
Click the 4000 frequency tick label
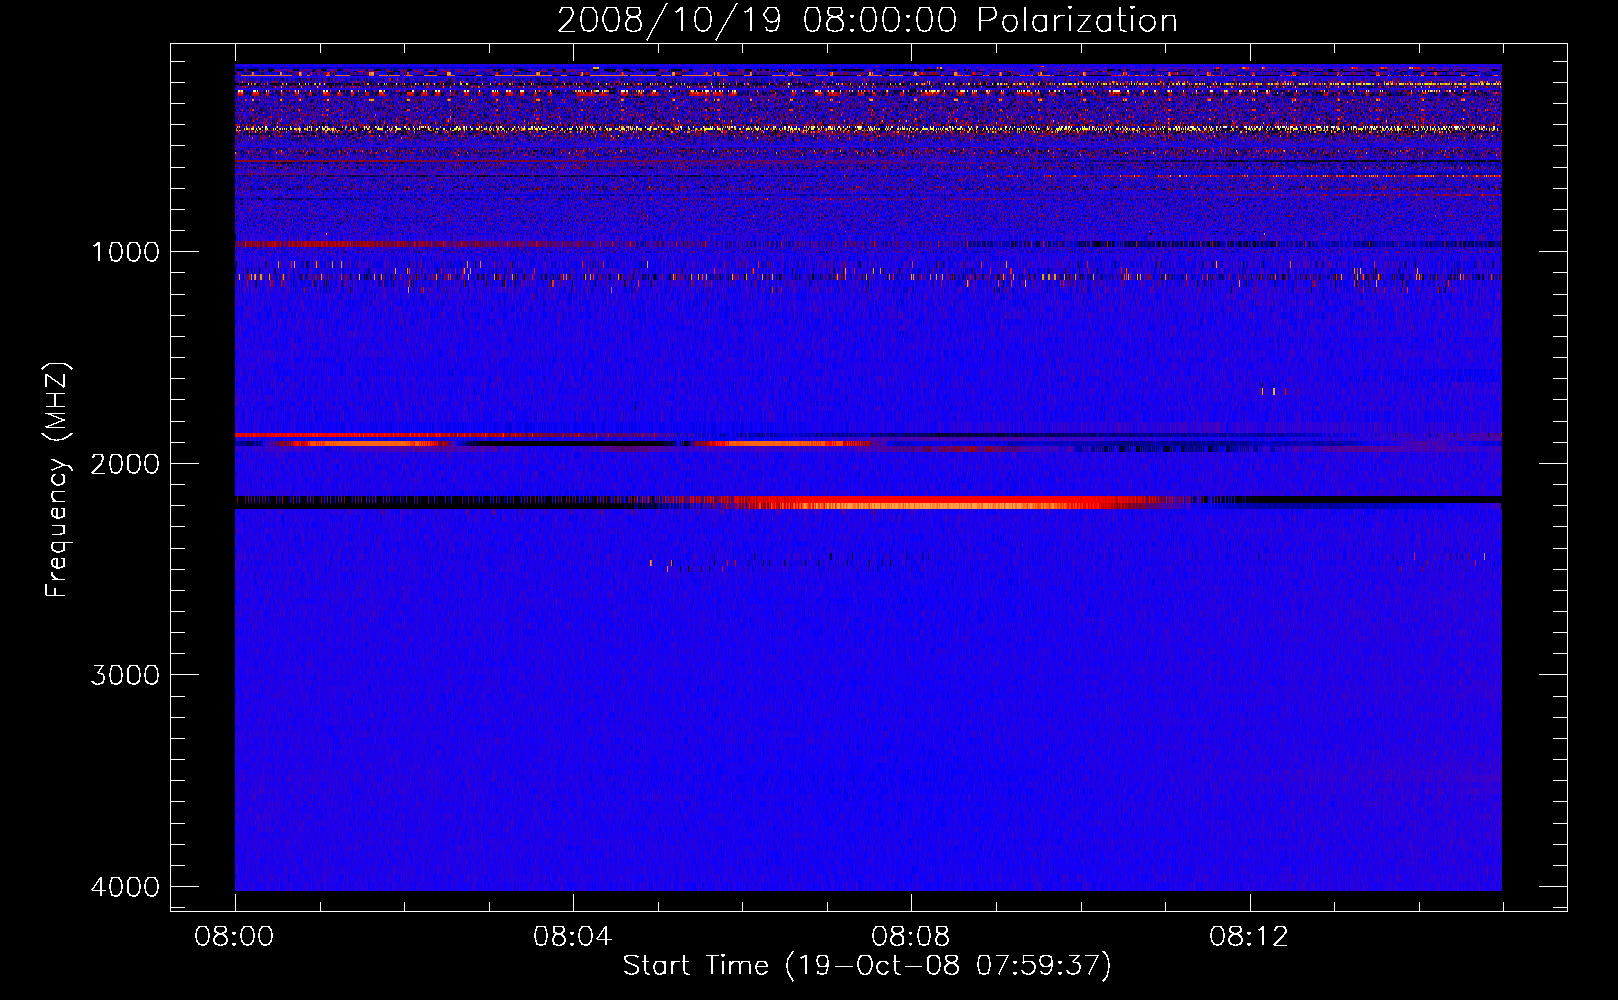click(125, 887)
